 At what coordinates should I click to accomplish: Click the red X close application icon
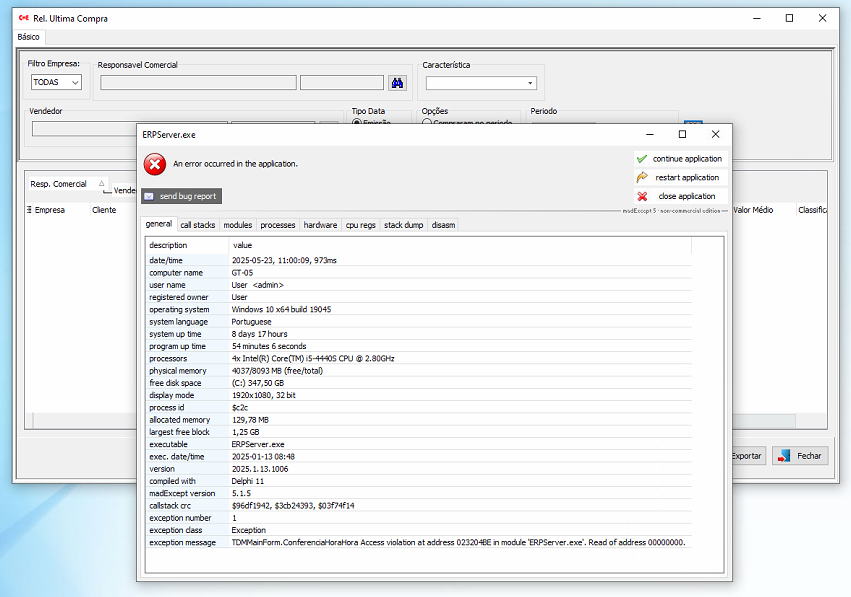coord(642,196)
